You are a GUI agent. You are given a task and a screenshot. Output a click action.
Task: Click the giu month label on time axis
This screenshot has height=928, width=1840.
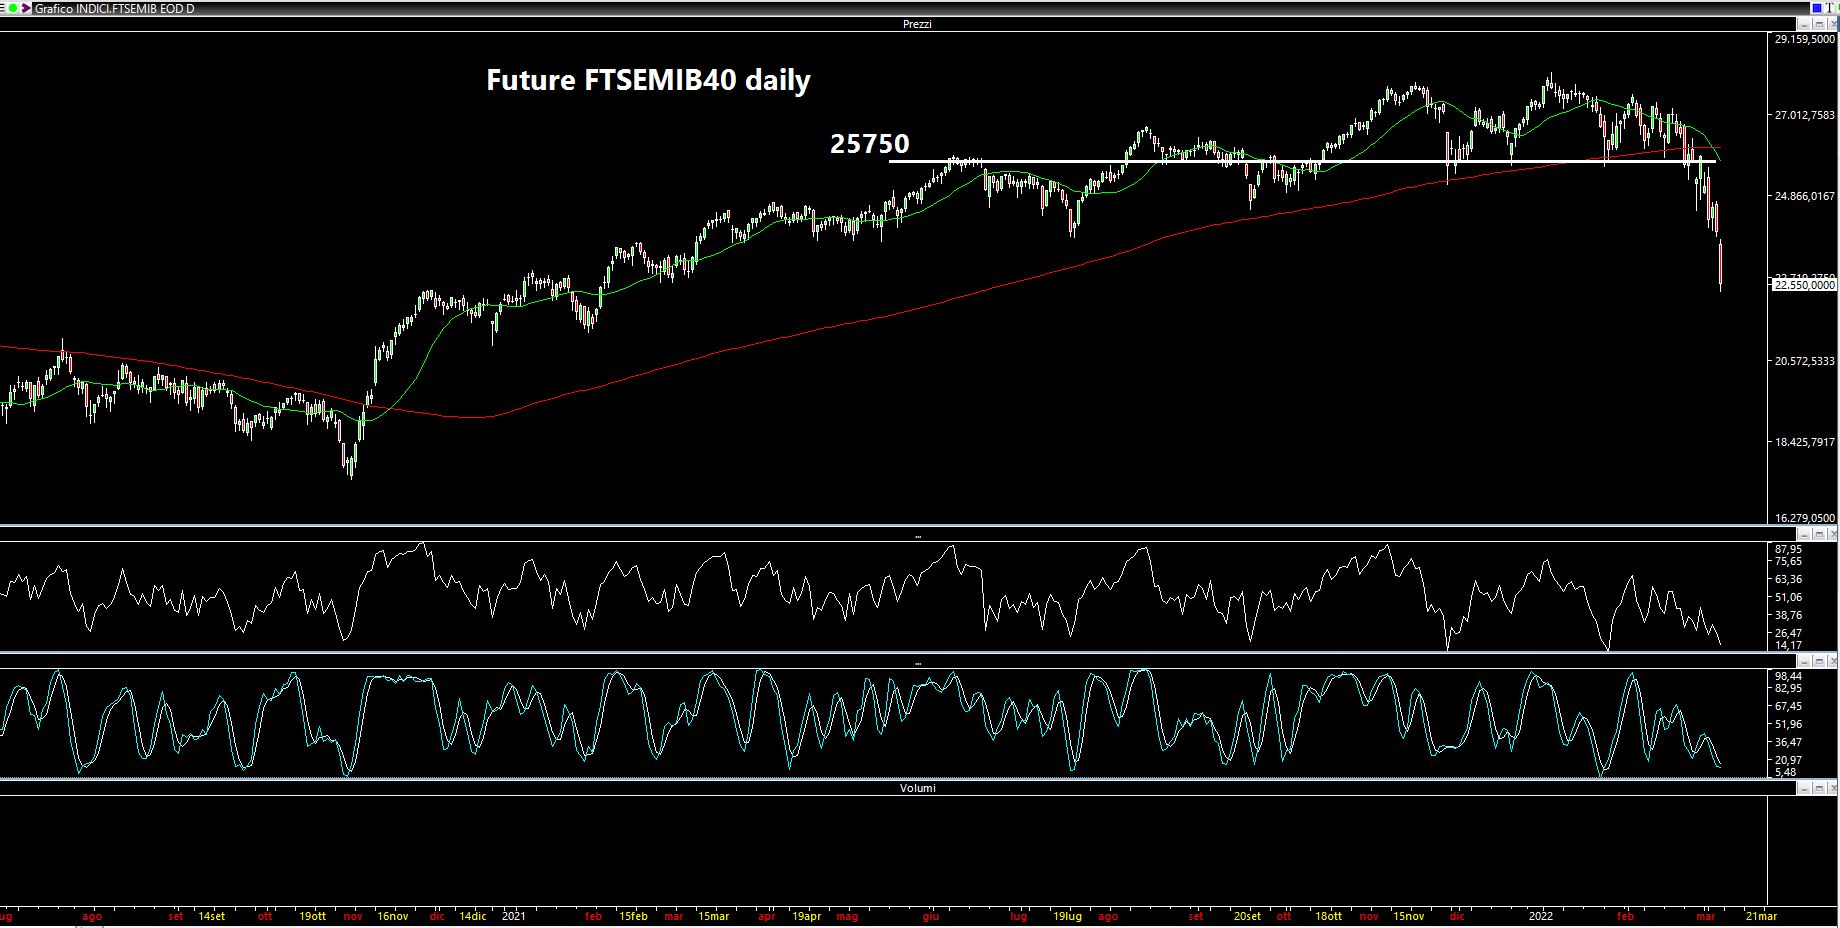pos(930,915)
